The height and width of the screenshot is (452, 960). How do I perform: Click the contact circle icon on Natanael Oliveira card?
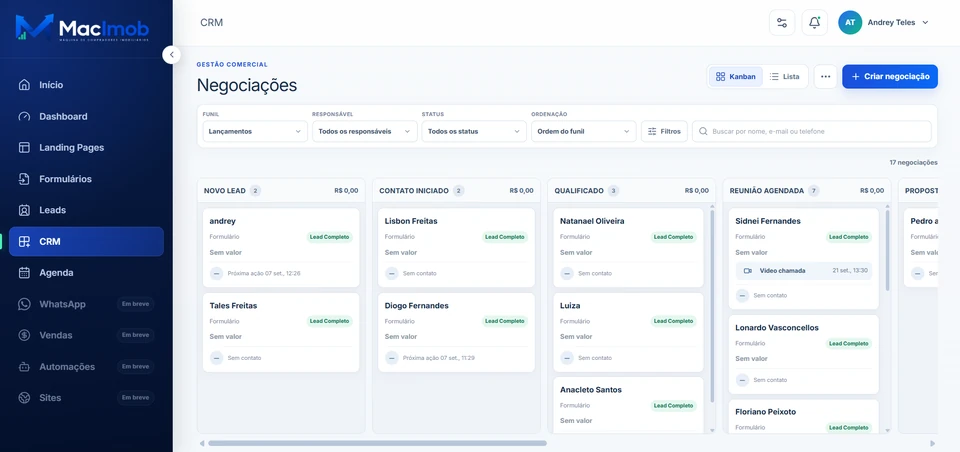click(x=567, y=273)
